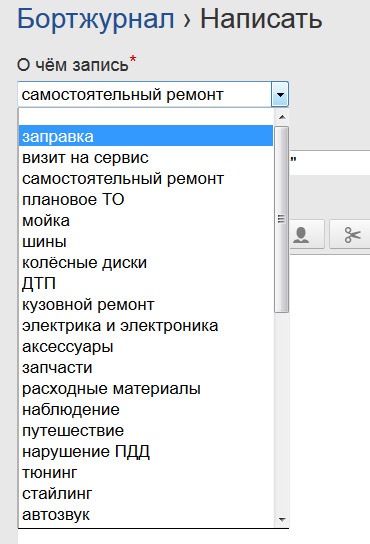Image resolution: width=370 pixels, height=544 pixels.
Task: Click the list scrollbar up arrow
Action: coord(281,117)
